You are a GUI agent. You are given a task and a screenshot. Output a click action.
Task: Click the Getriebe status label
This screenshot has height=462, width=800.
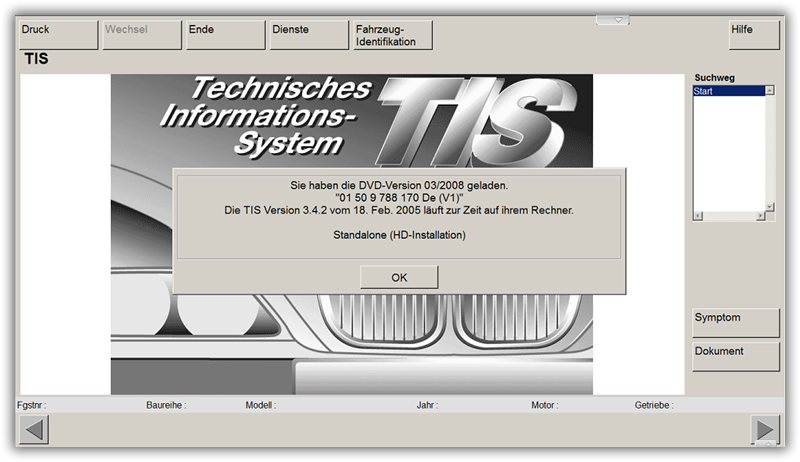pyautogui.click(x=654, y=405)
